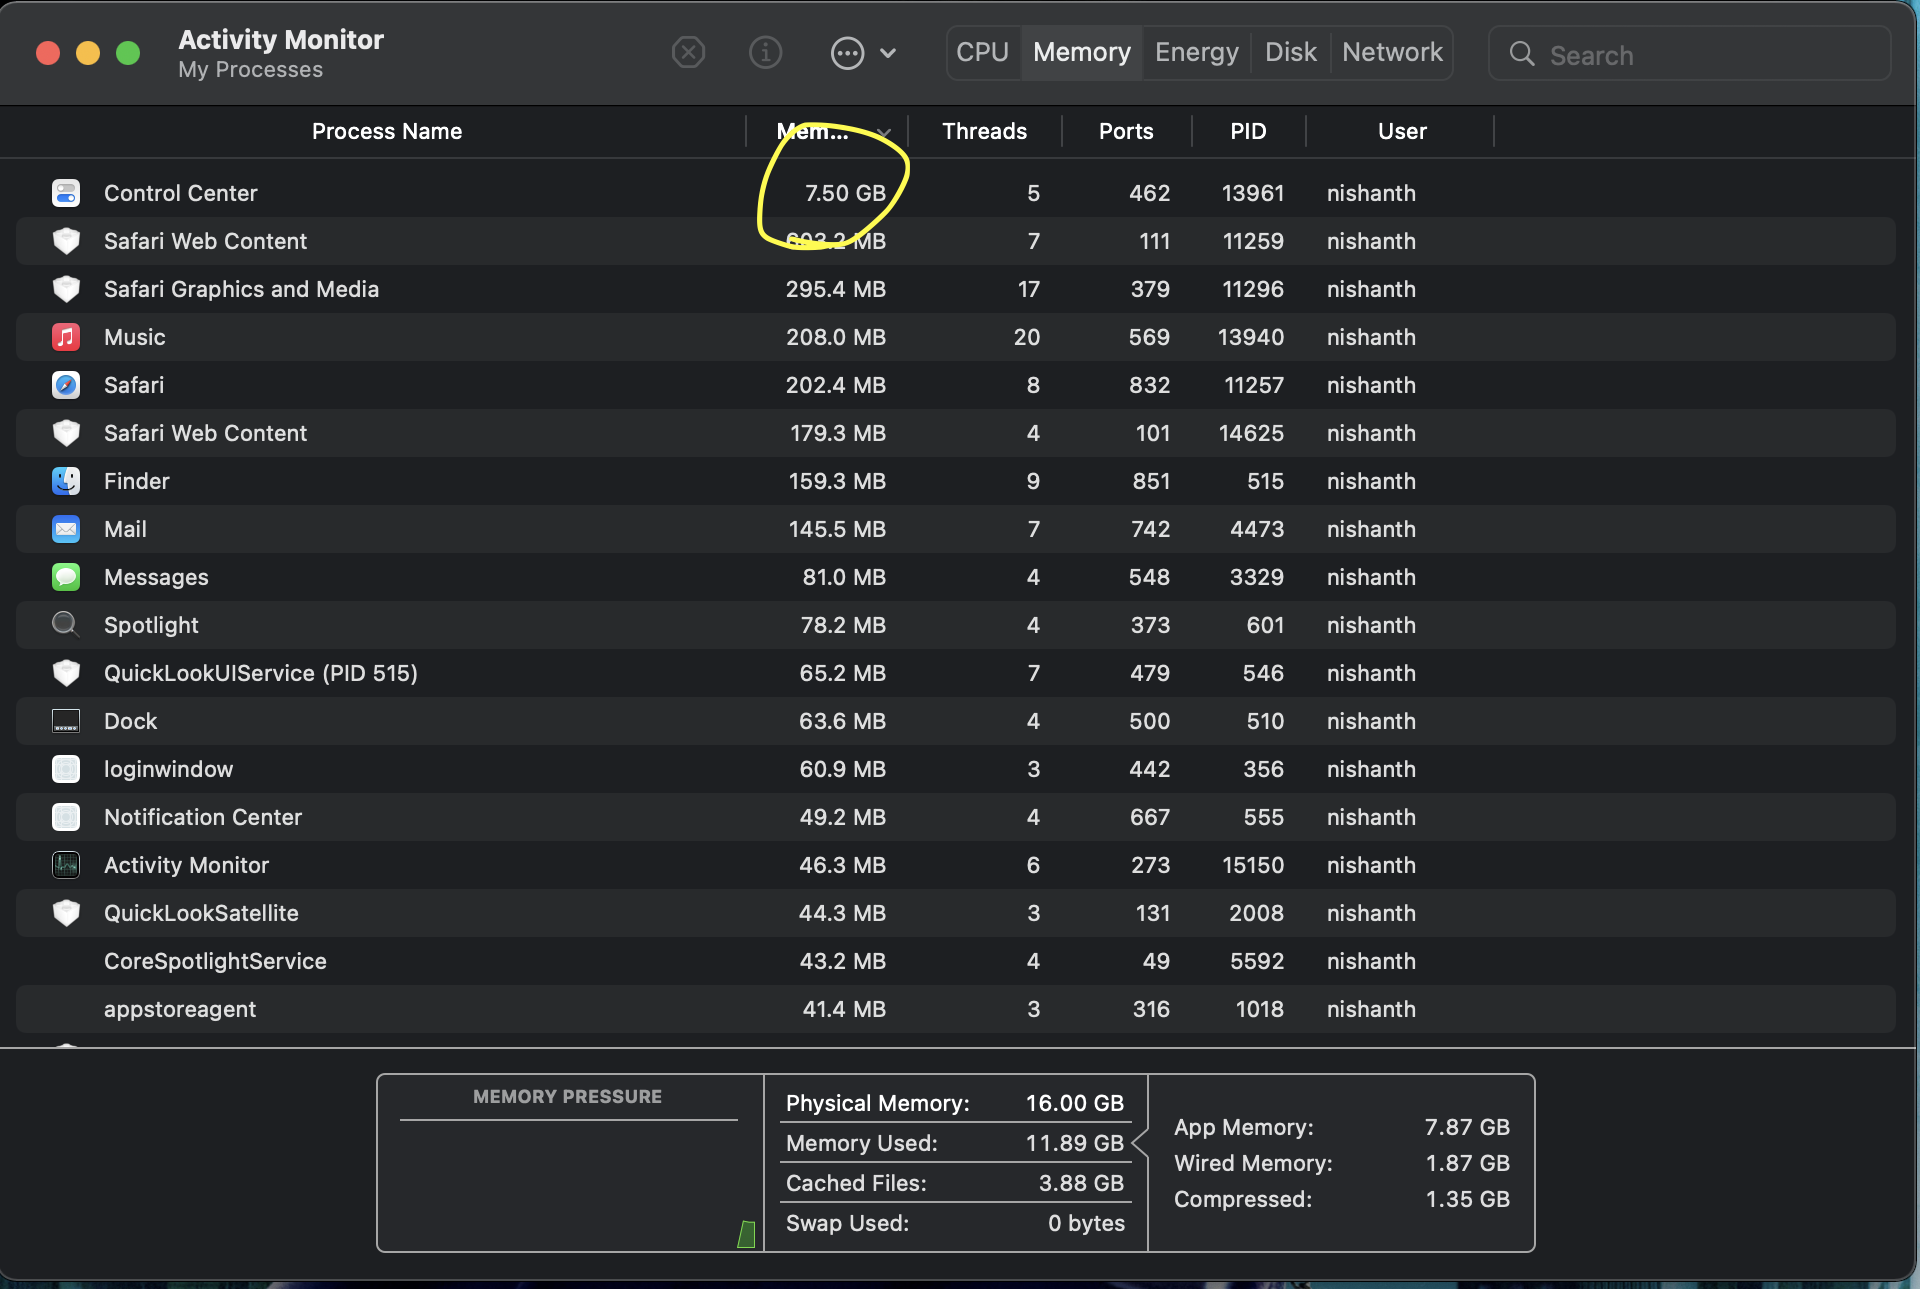Screen dimensions: 1920x1289
Task: Sort by Threads column header
Action: (x=984, y=131)
